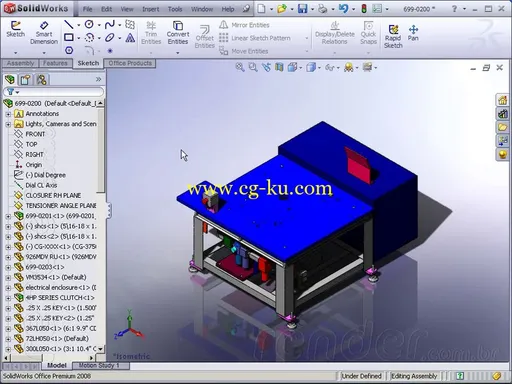Image resolution: width=512 pixels, height=384 pixels.
Task: Switch to the Assembly tab
Action: click(x=20, y=63)
